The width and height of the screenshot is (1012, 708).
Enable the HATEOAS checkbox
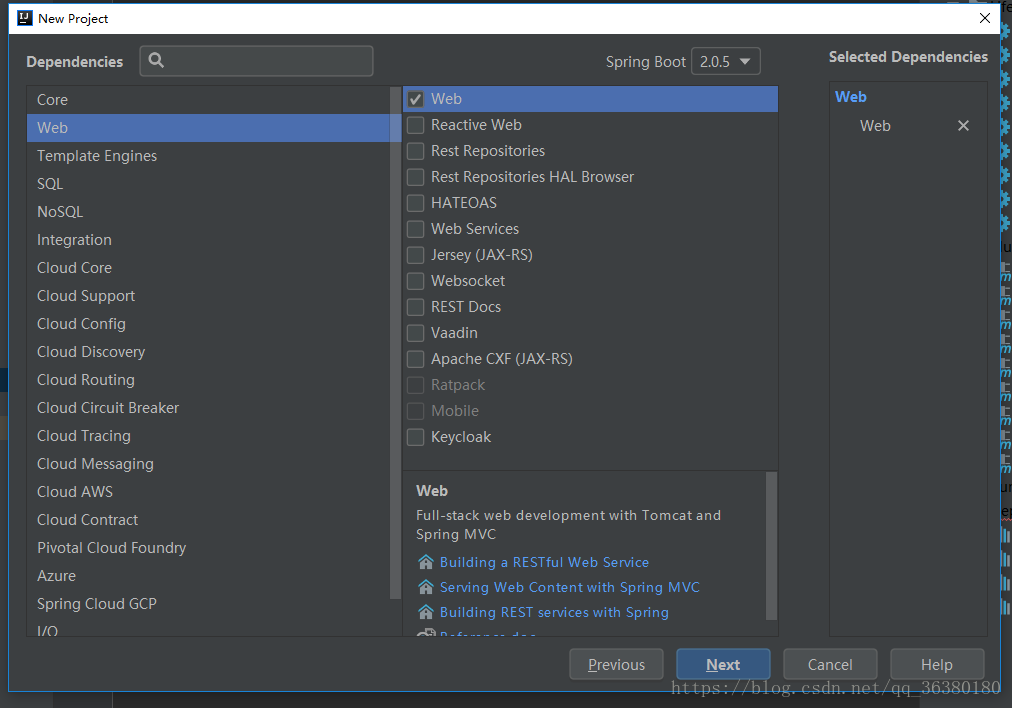416,203
